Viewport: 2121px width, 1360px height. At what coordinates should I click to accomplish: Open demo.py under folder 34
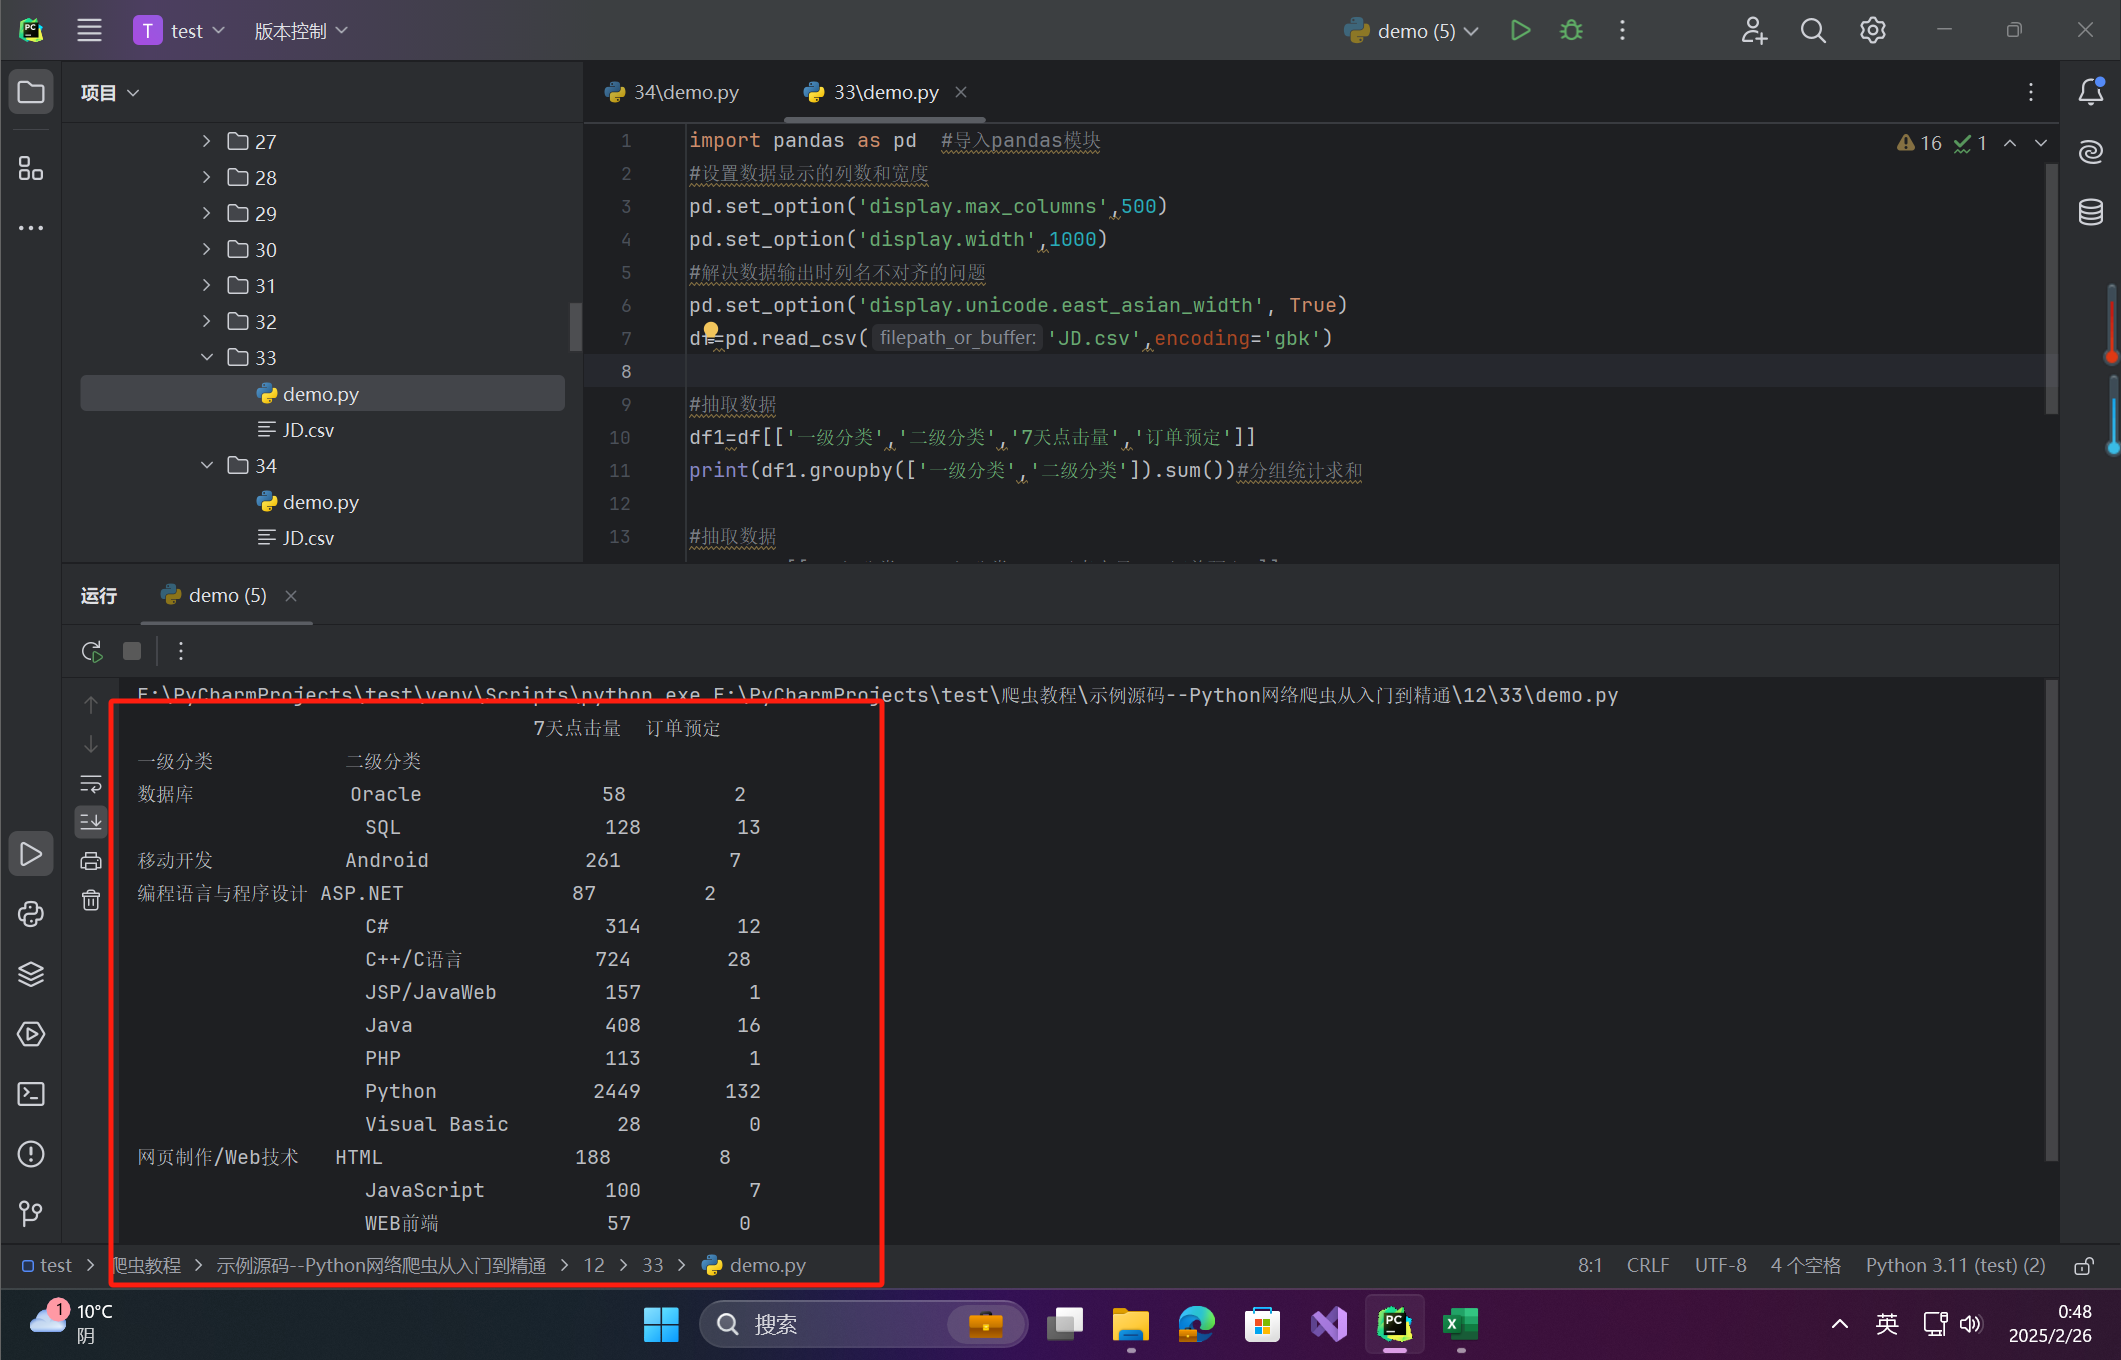pyautogui.click(x=308, y=502)
